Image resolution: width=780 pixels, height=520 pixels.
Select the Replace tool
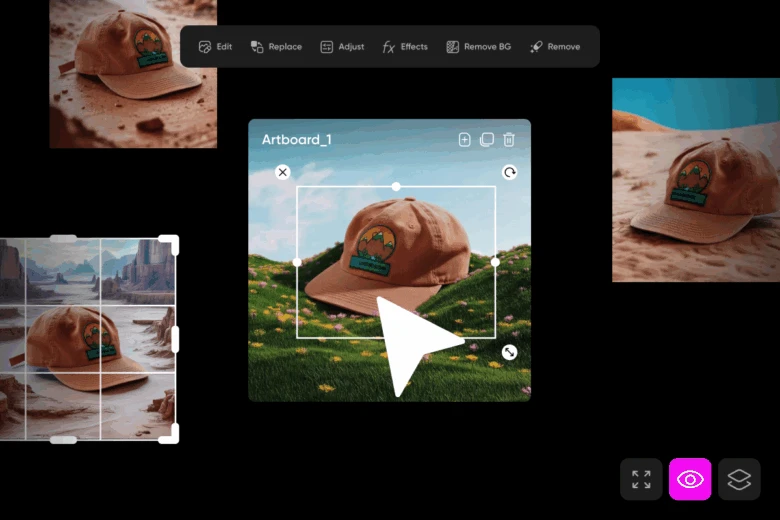coord(275,47)
